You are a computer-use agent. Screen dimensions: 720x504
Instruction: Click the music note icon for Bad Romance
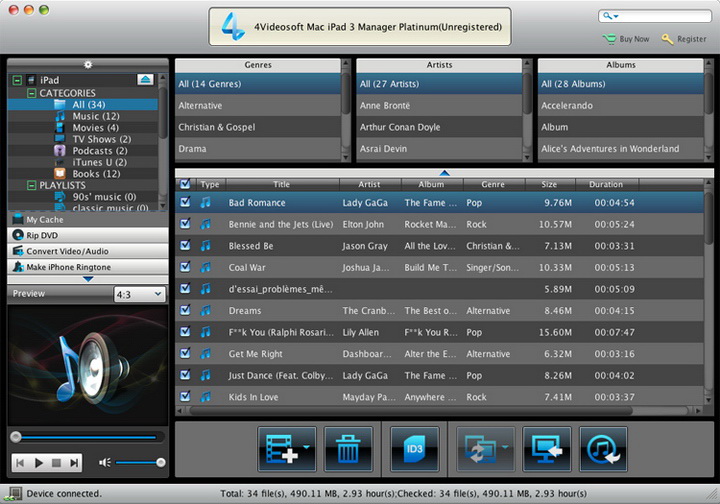click(205, 202)
